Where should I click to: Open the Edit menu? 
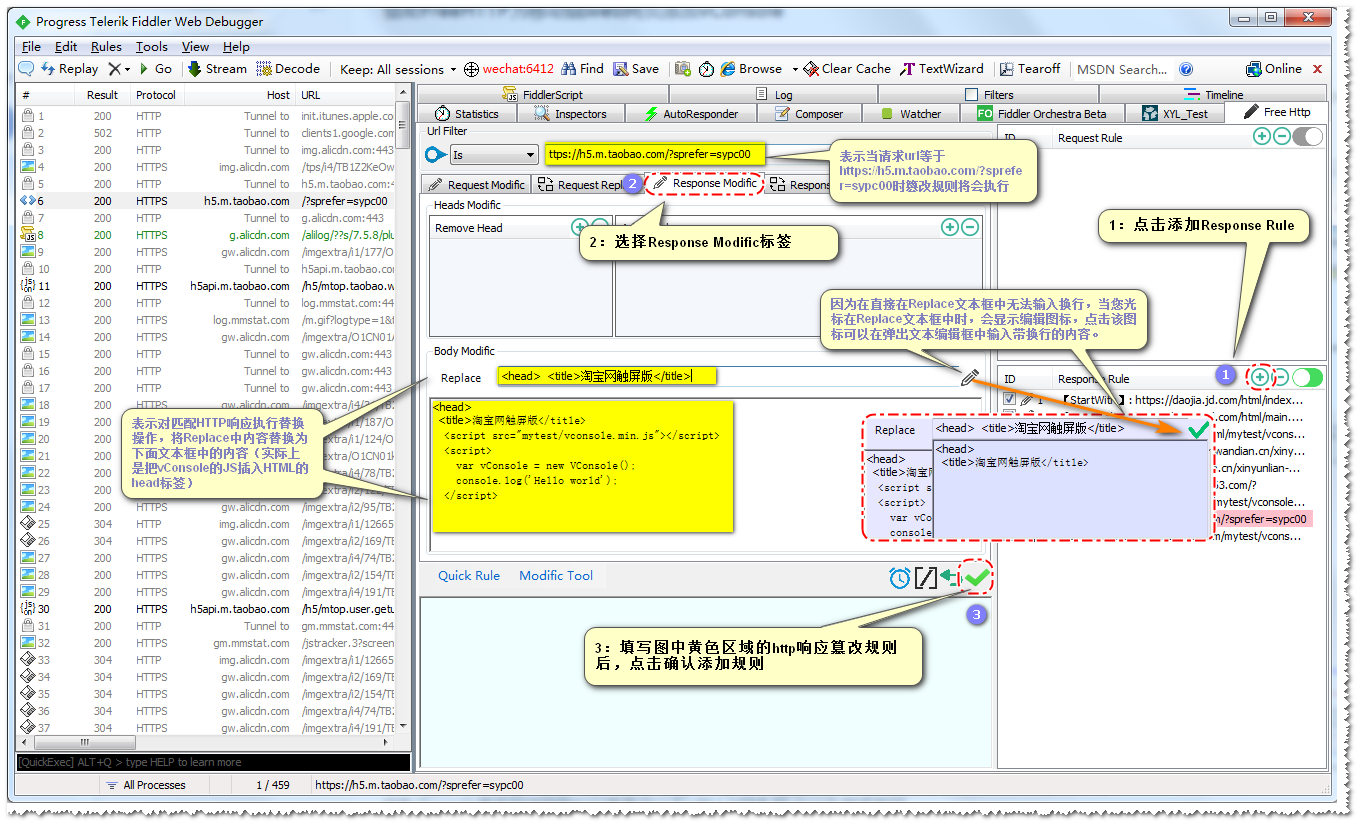pos(66,46)
